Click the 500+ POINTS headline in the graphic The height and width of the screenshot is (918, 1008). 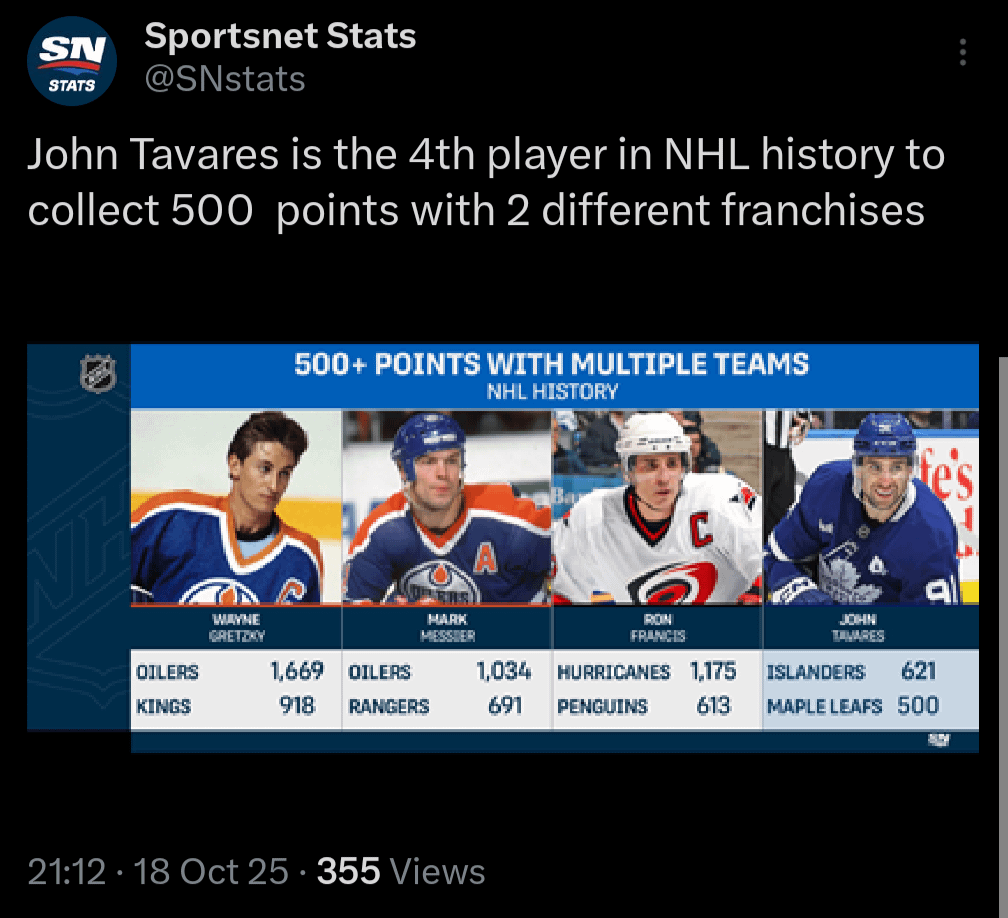(x=555, y=365)
